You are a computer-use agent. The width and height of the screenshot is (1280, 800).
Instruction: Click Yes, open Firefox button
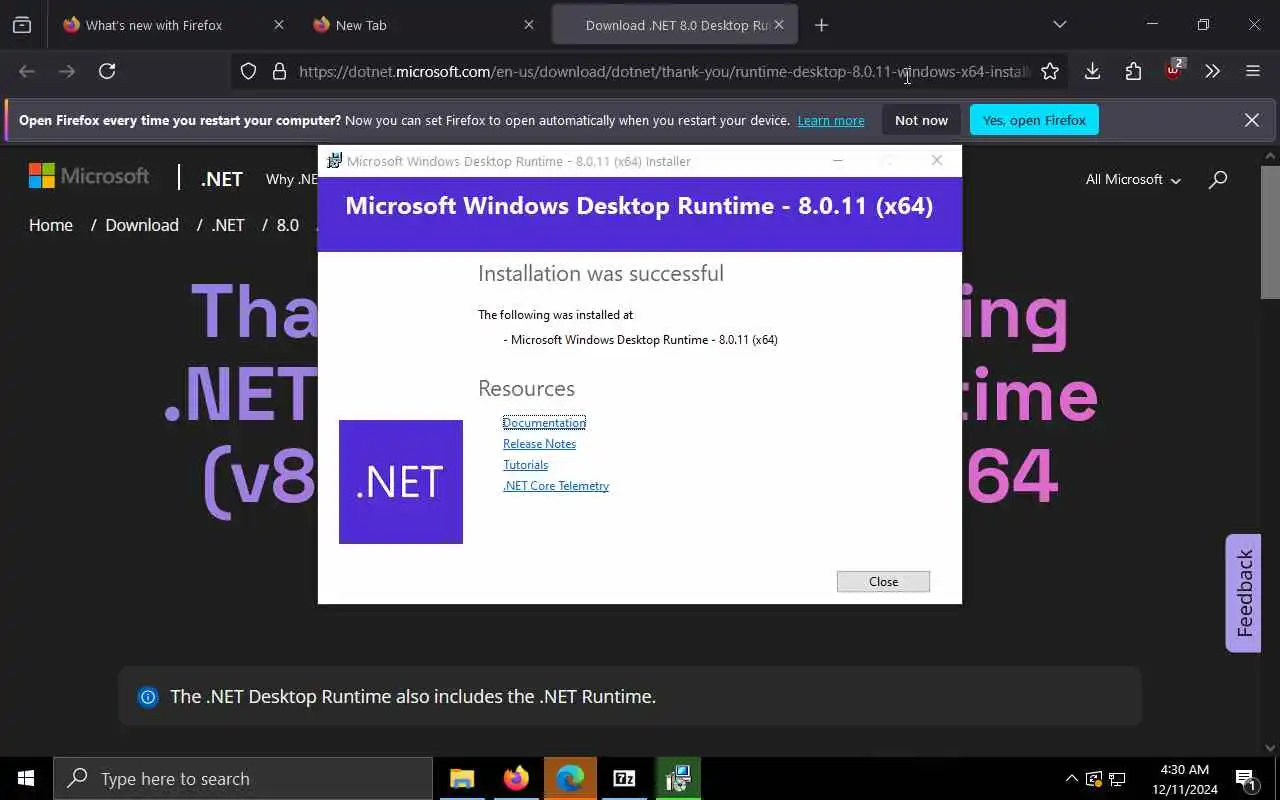tap(1034, 120)
